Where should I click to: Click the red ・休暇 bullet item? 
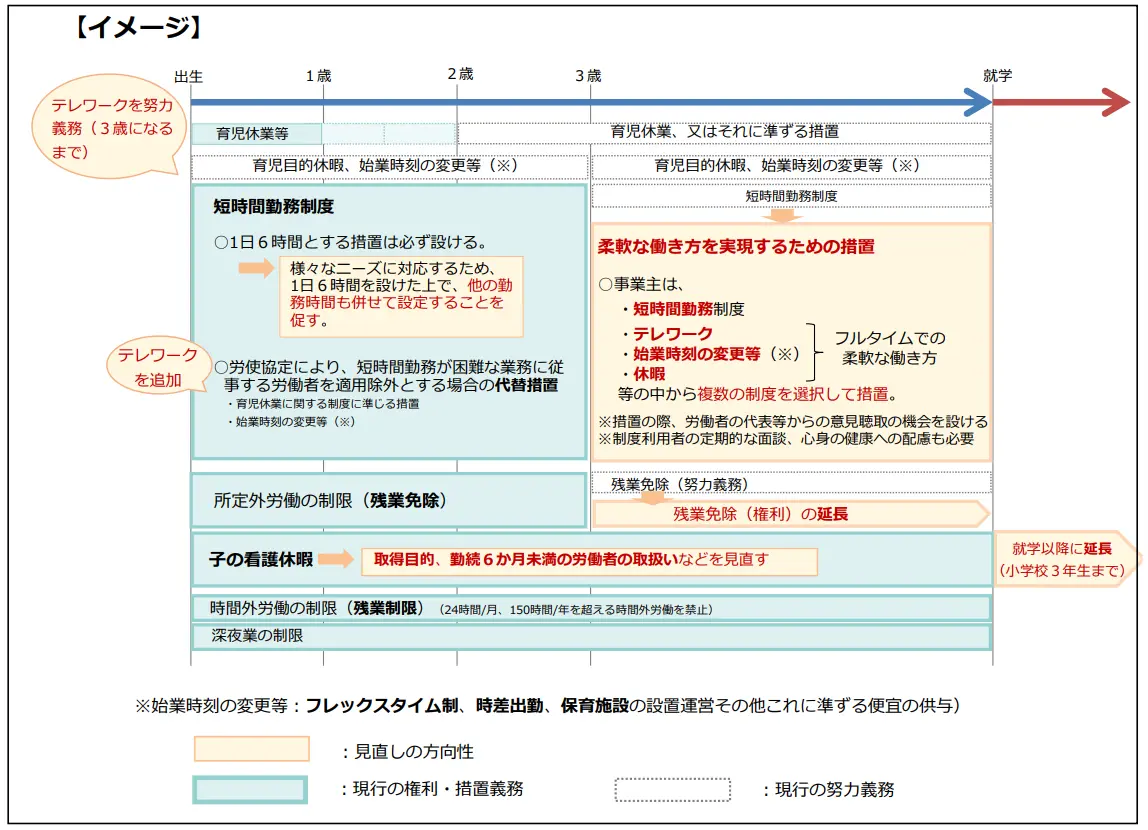[x=643, y=374]
